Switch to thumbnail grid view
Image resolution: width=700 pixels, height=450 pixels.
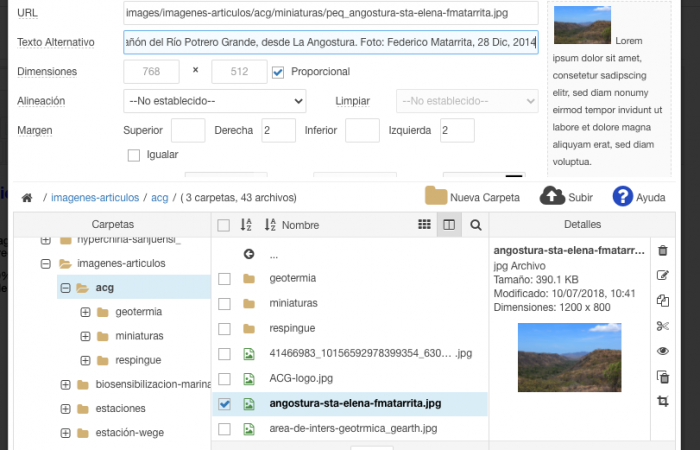(x=424, y=225)
